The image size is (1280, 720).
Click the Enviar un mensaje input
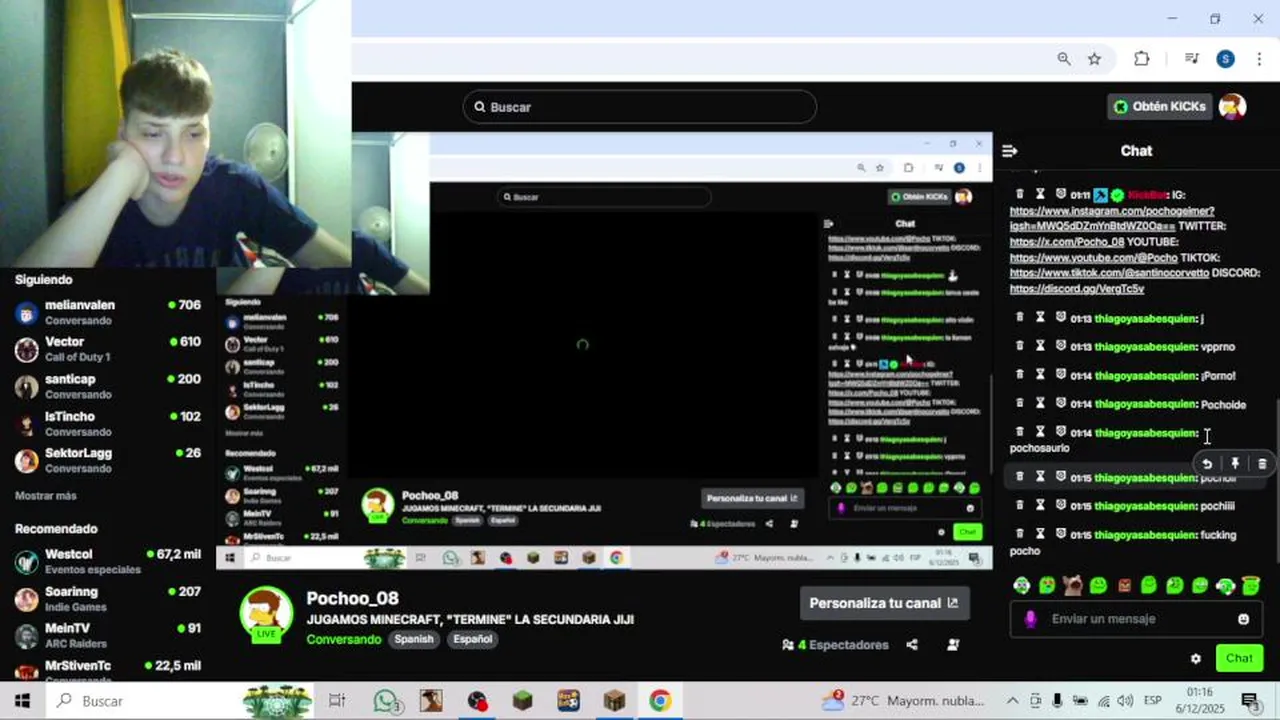pyautogui.click(x=1135, y=619)
